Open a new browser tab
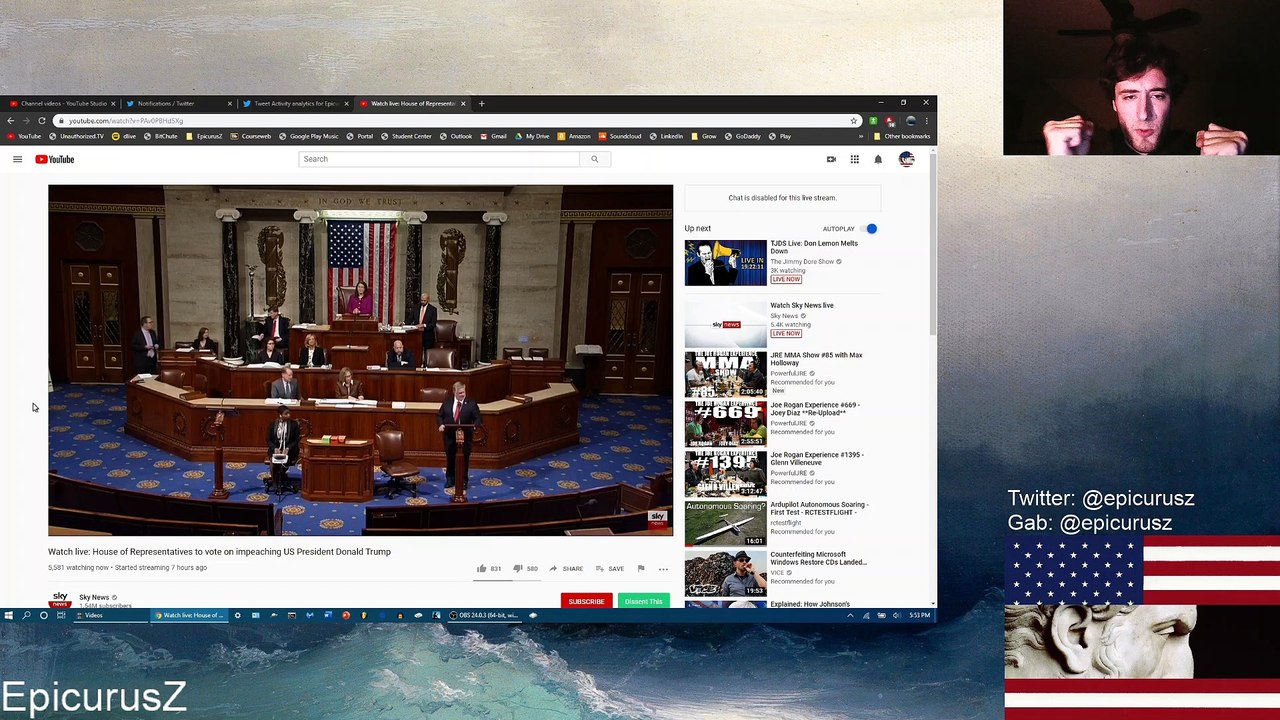1280x720 pixels. [481, 103]
